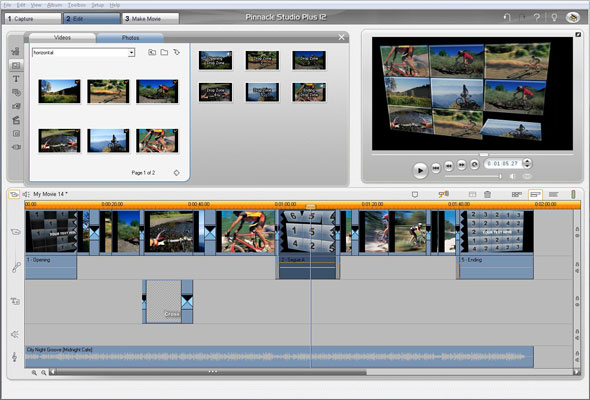The image size is (590, 400).
Task: Click the album sidebar icon just below T
Action: [16, 92]
